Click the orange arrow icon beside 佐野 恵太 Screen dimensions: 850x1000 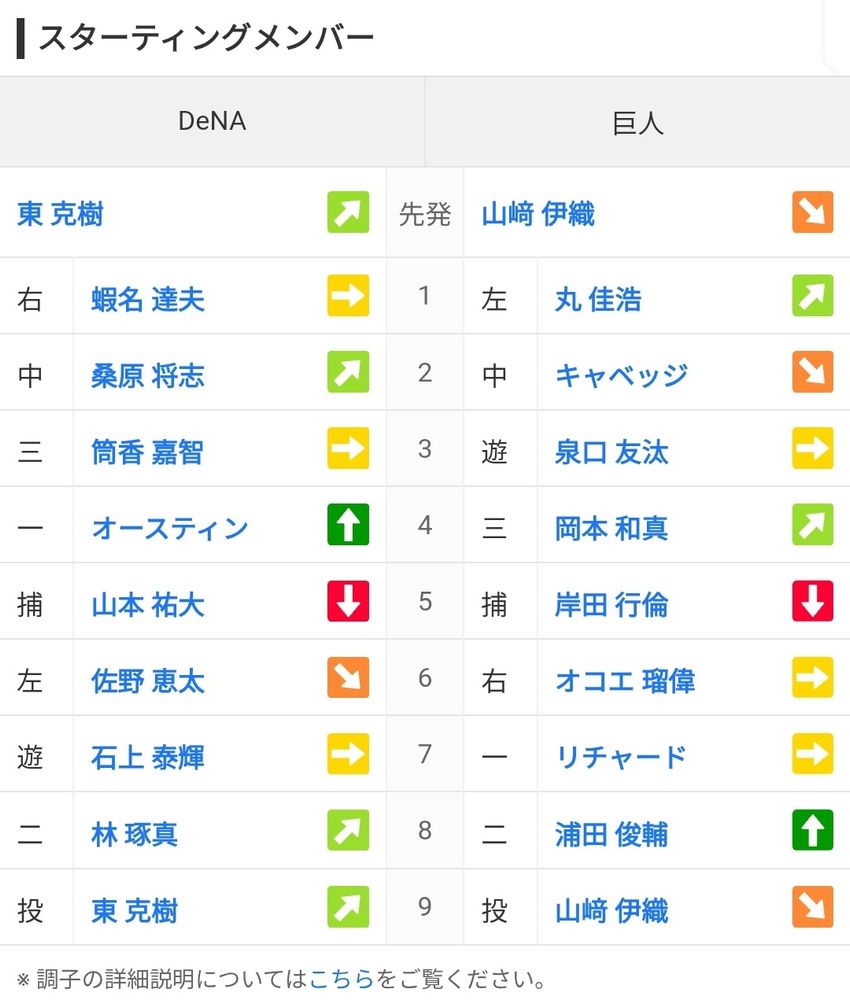pyautogui.click(x=348, y=678)
